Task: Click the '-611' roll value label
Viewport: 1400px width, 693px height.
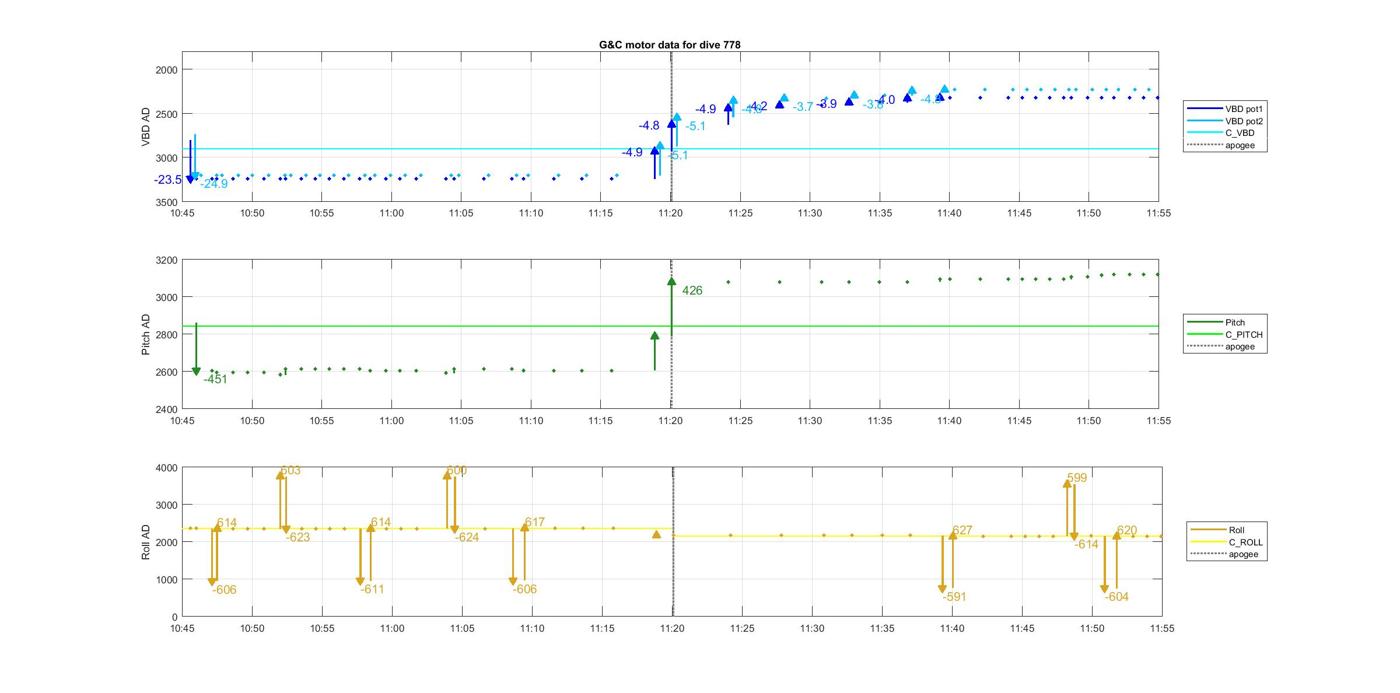Action: tap(372, 590)
